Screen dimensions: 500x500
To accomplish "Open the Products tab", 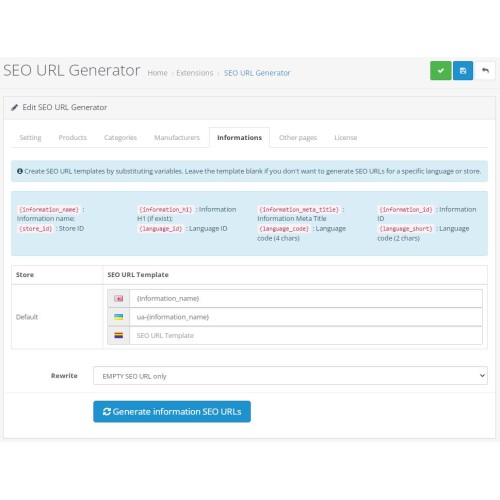I will 73,137.
